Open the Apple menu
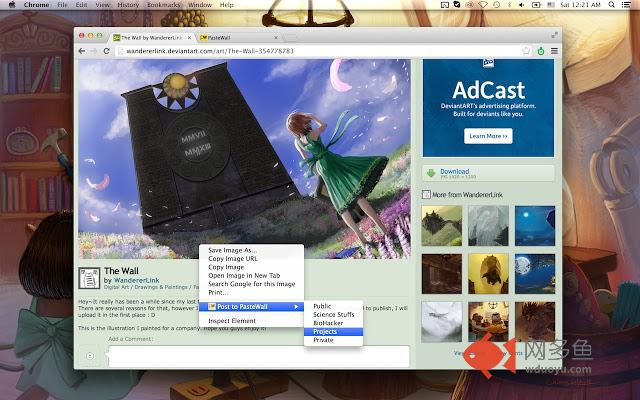Screen dimensions: 640x400 [x=12, y=5]
